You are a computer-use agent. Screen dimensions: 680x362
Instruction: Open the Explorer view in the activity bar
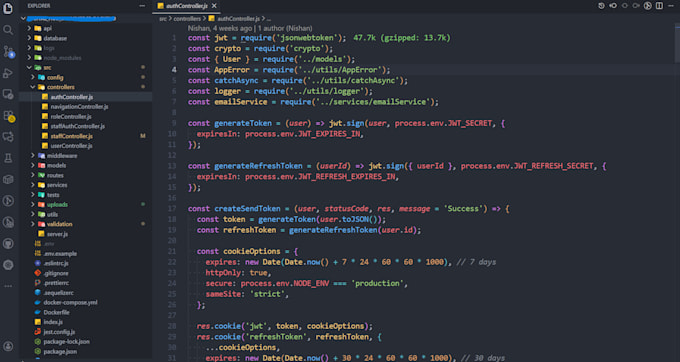[x=8, y=8]
